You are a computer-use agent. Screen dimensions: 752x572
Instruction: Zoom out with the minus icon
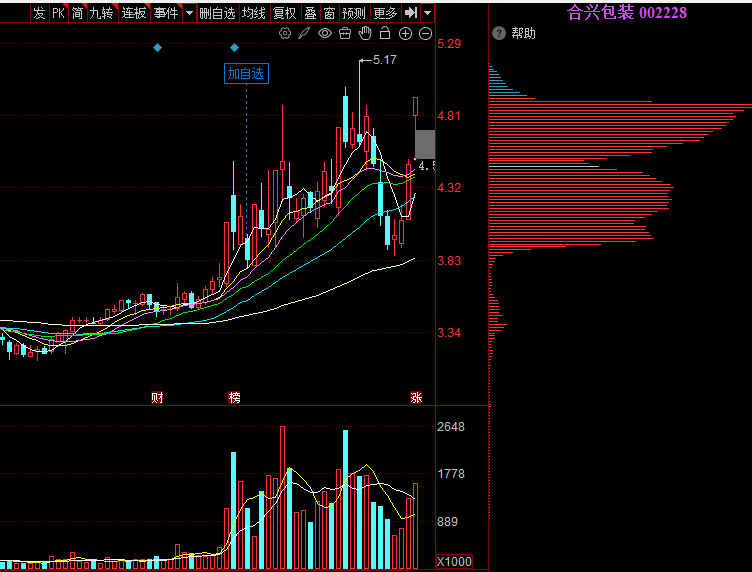click(x=425, y=34)
